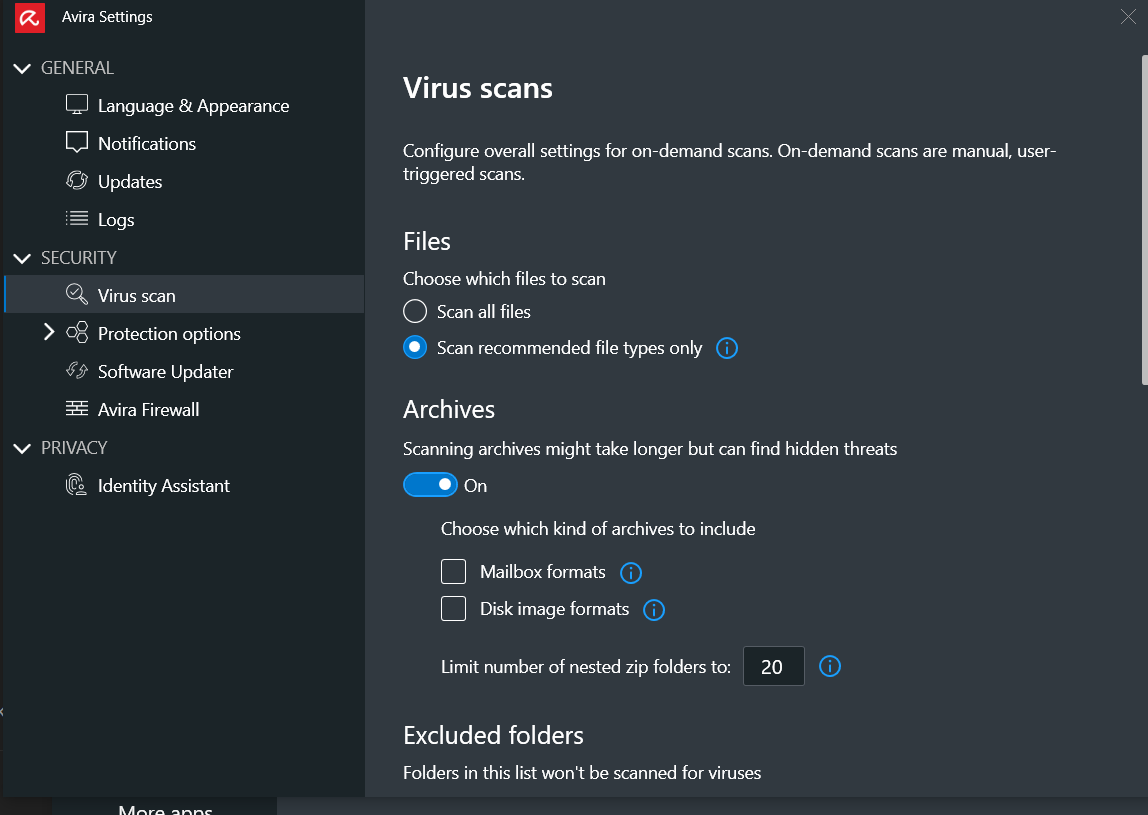Click the nested zip folders limit field

click(773, 667)
